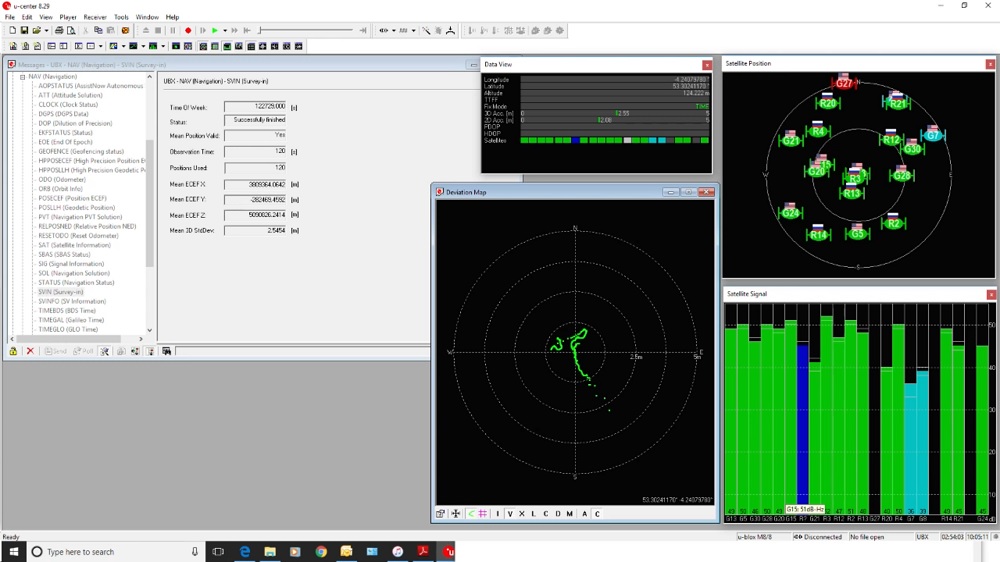Click the Send button in Messages toolbar
This screenshot has height=562, width=1000.
click(55, 351)
